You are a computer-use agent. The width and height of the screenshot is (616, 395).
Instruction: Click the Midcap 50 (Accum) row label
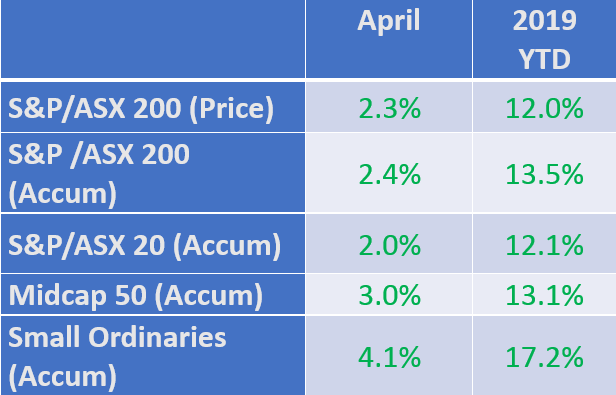coord(153,294)
